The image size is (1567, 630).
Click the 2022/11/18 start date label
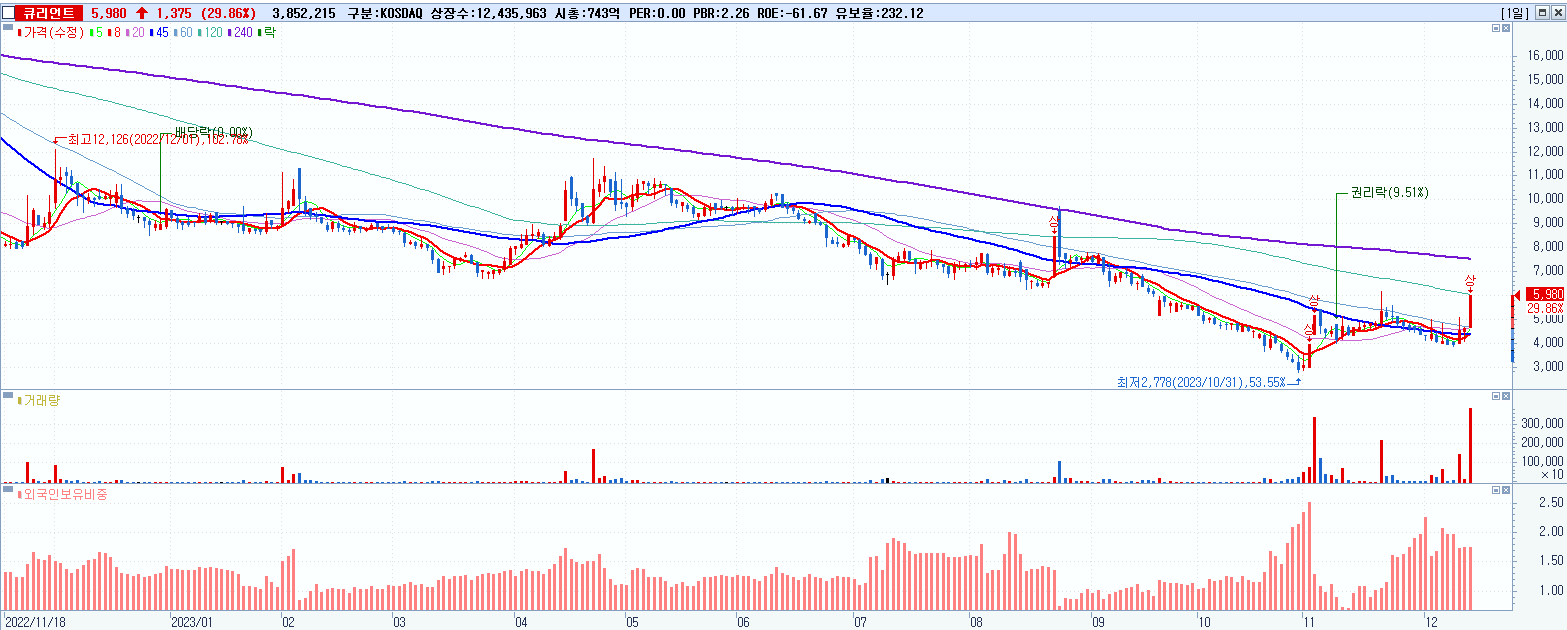[x=35, y=620]
